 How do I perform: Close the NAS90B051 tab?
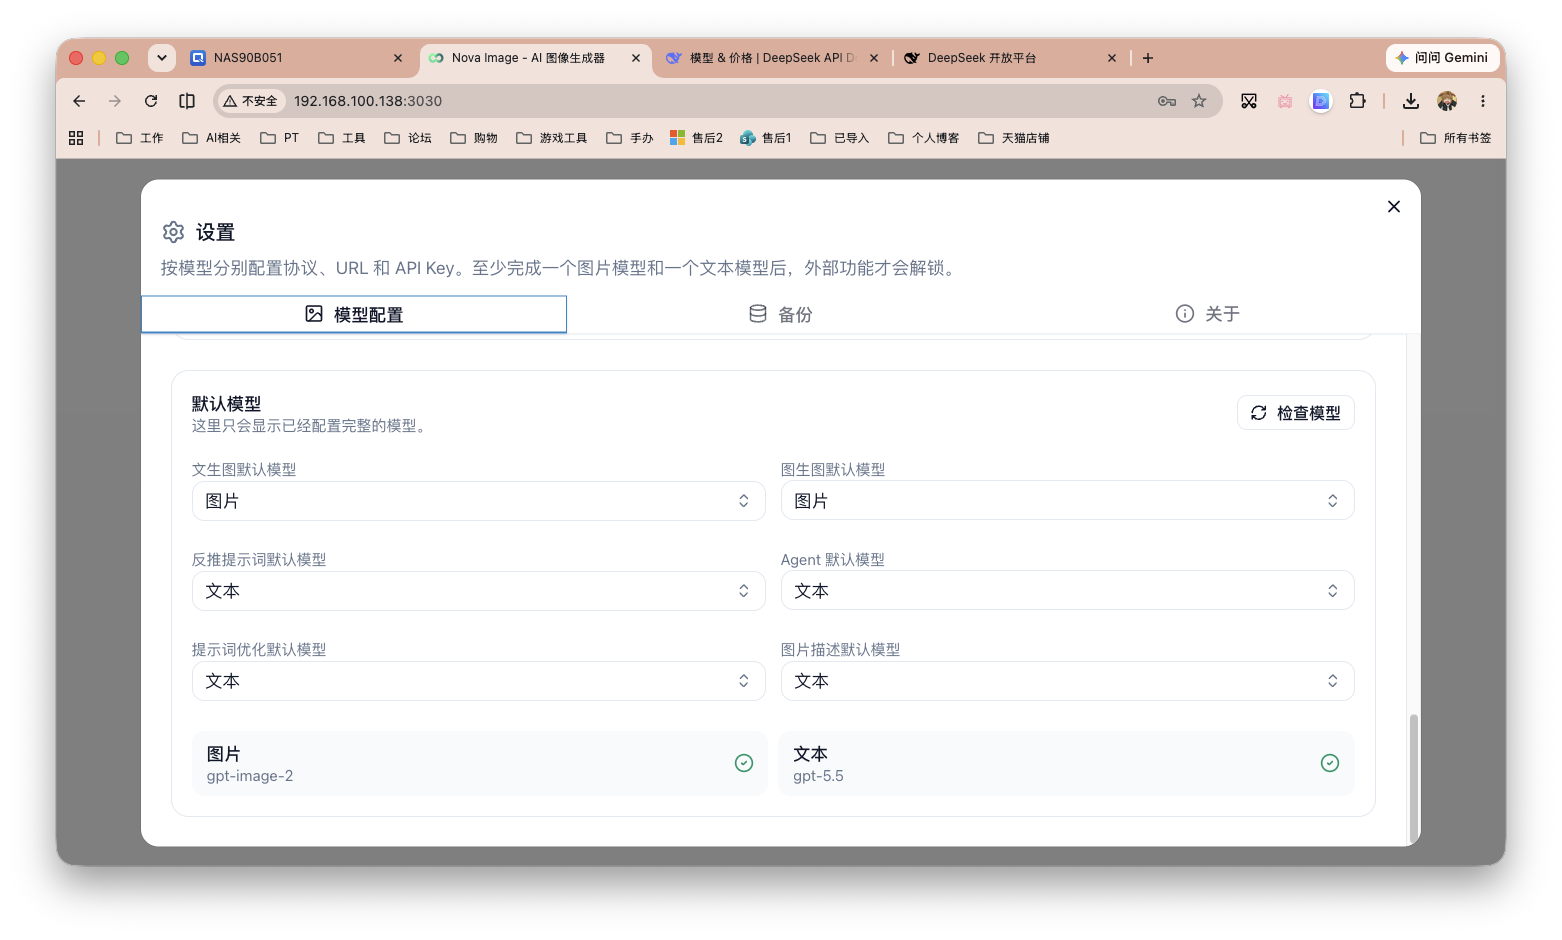tap(398, 58)
